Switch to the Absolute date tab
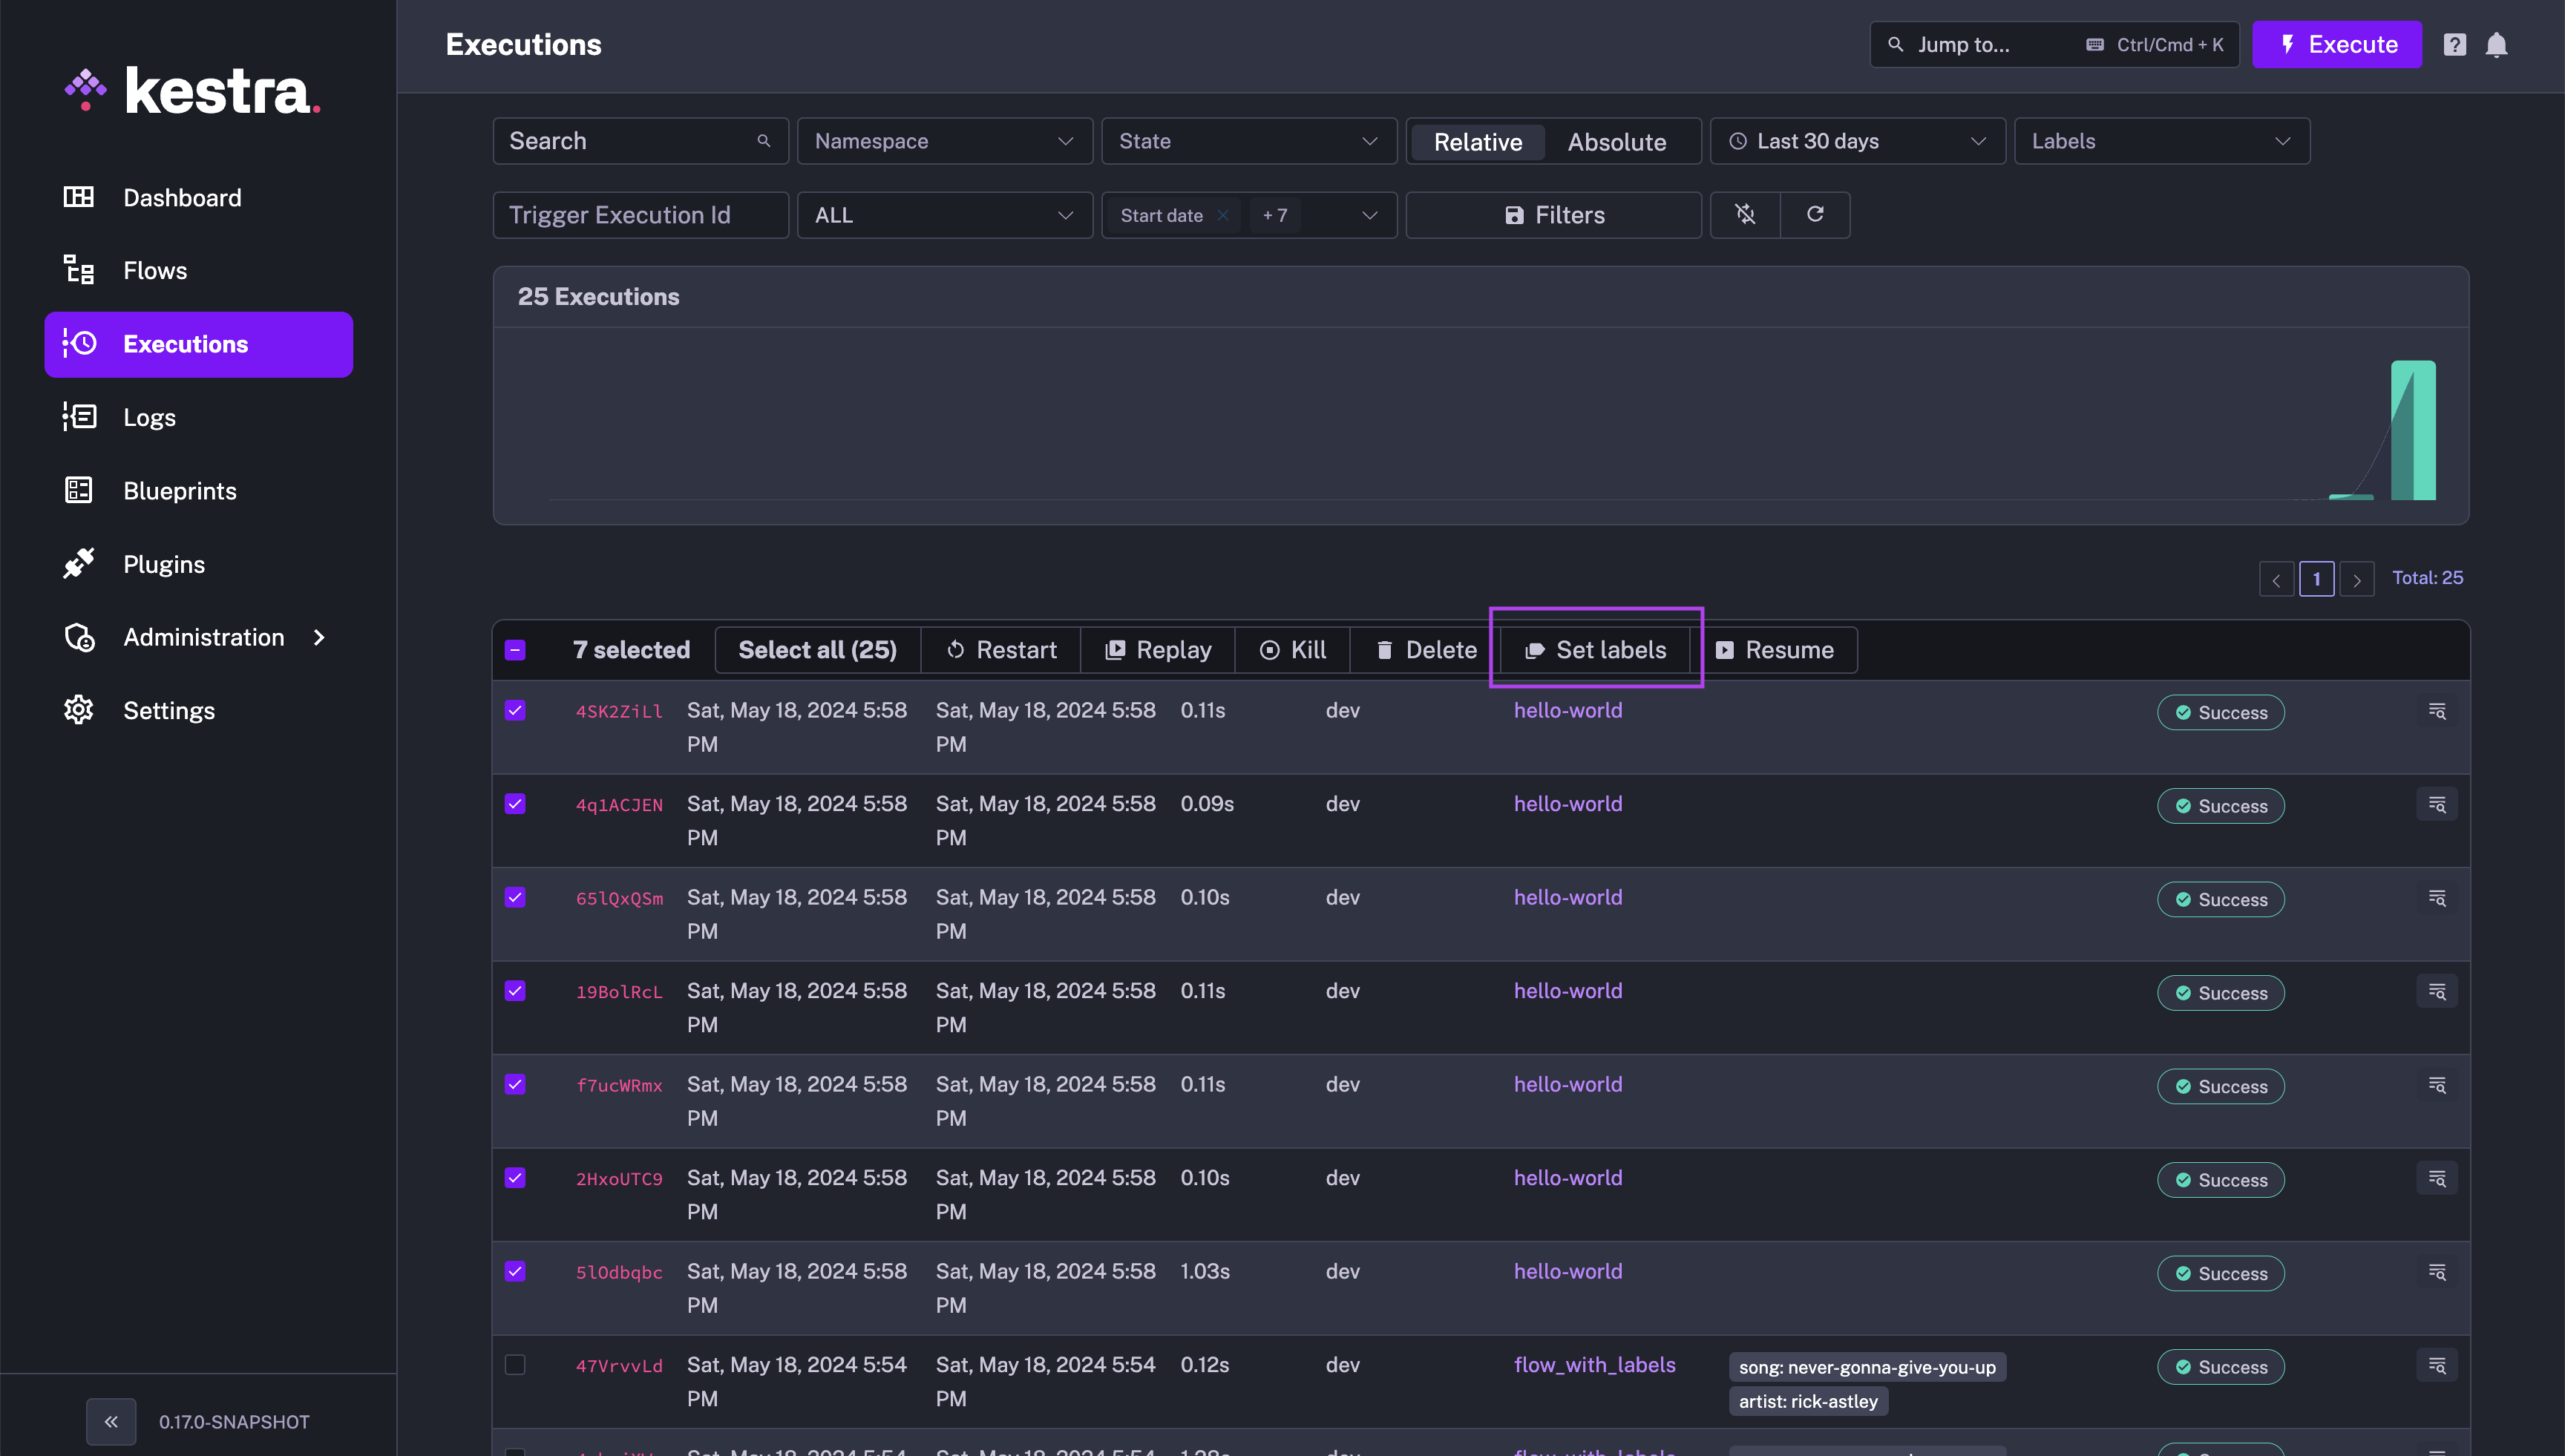The height and width of the screenshot is (1456, 2565). click(x=1616, y=142)
